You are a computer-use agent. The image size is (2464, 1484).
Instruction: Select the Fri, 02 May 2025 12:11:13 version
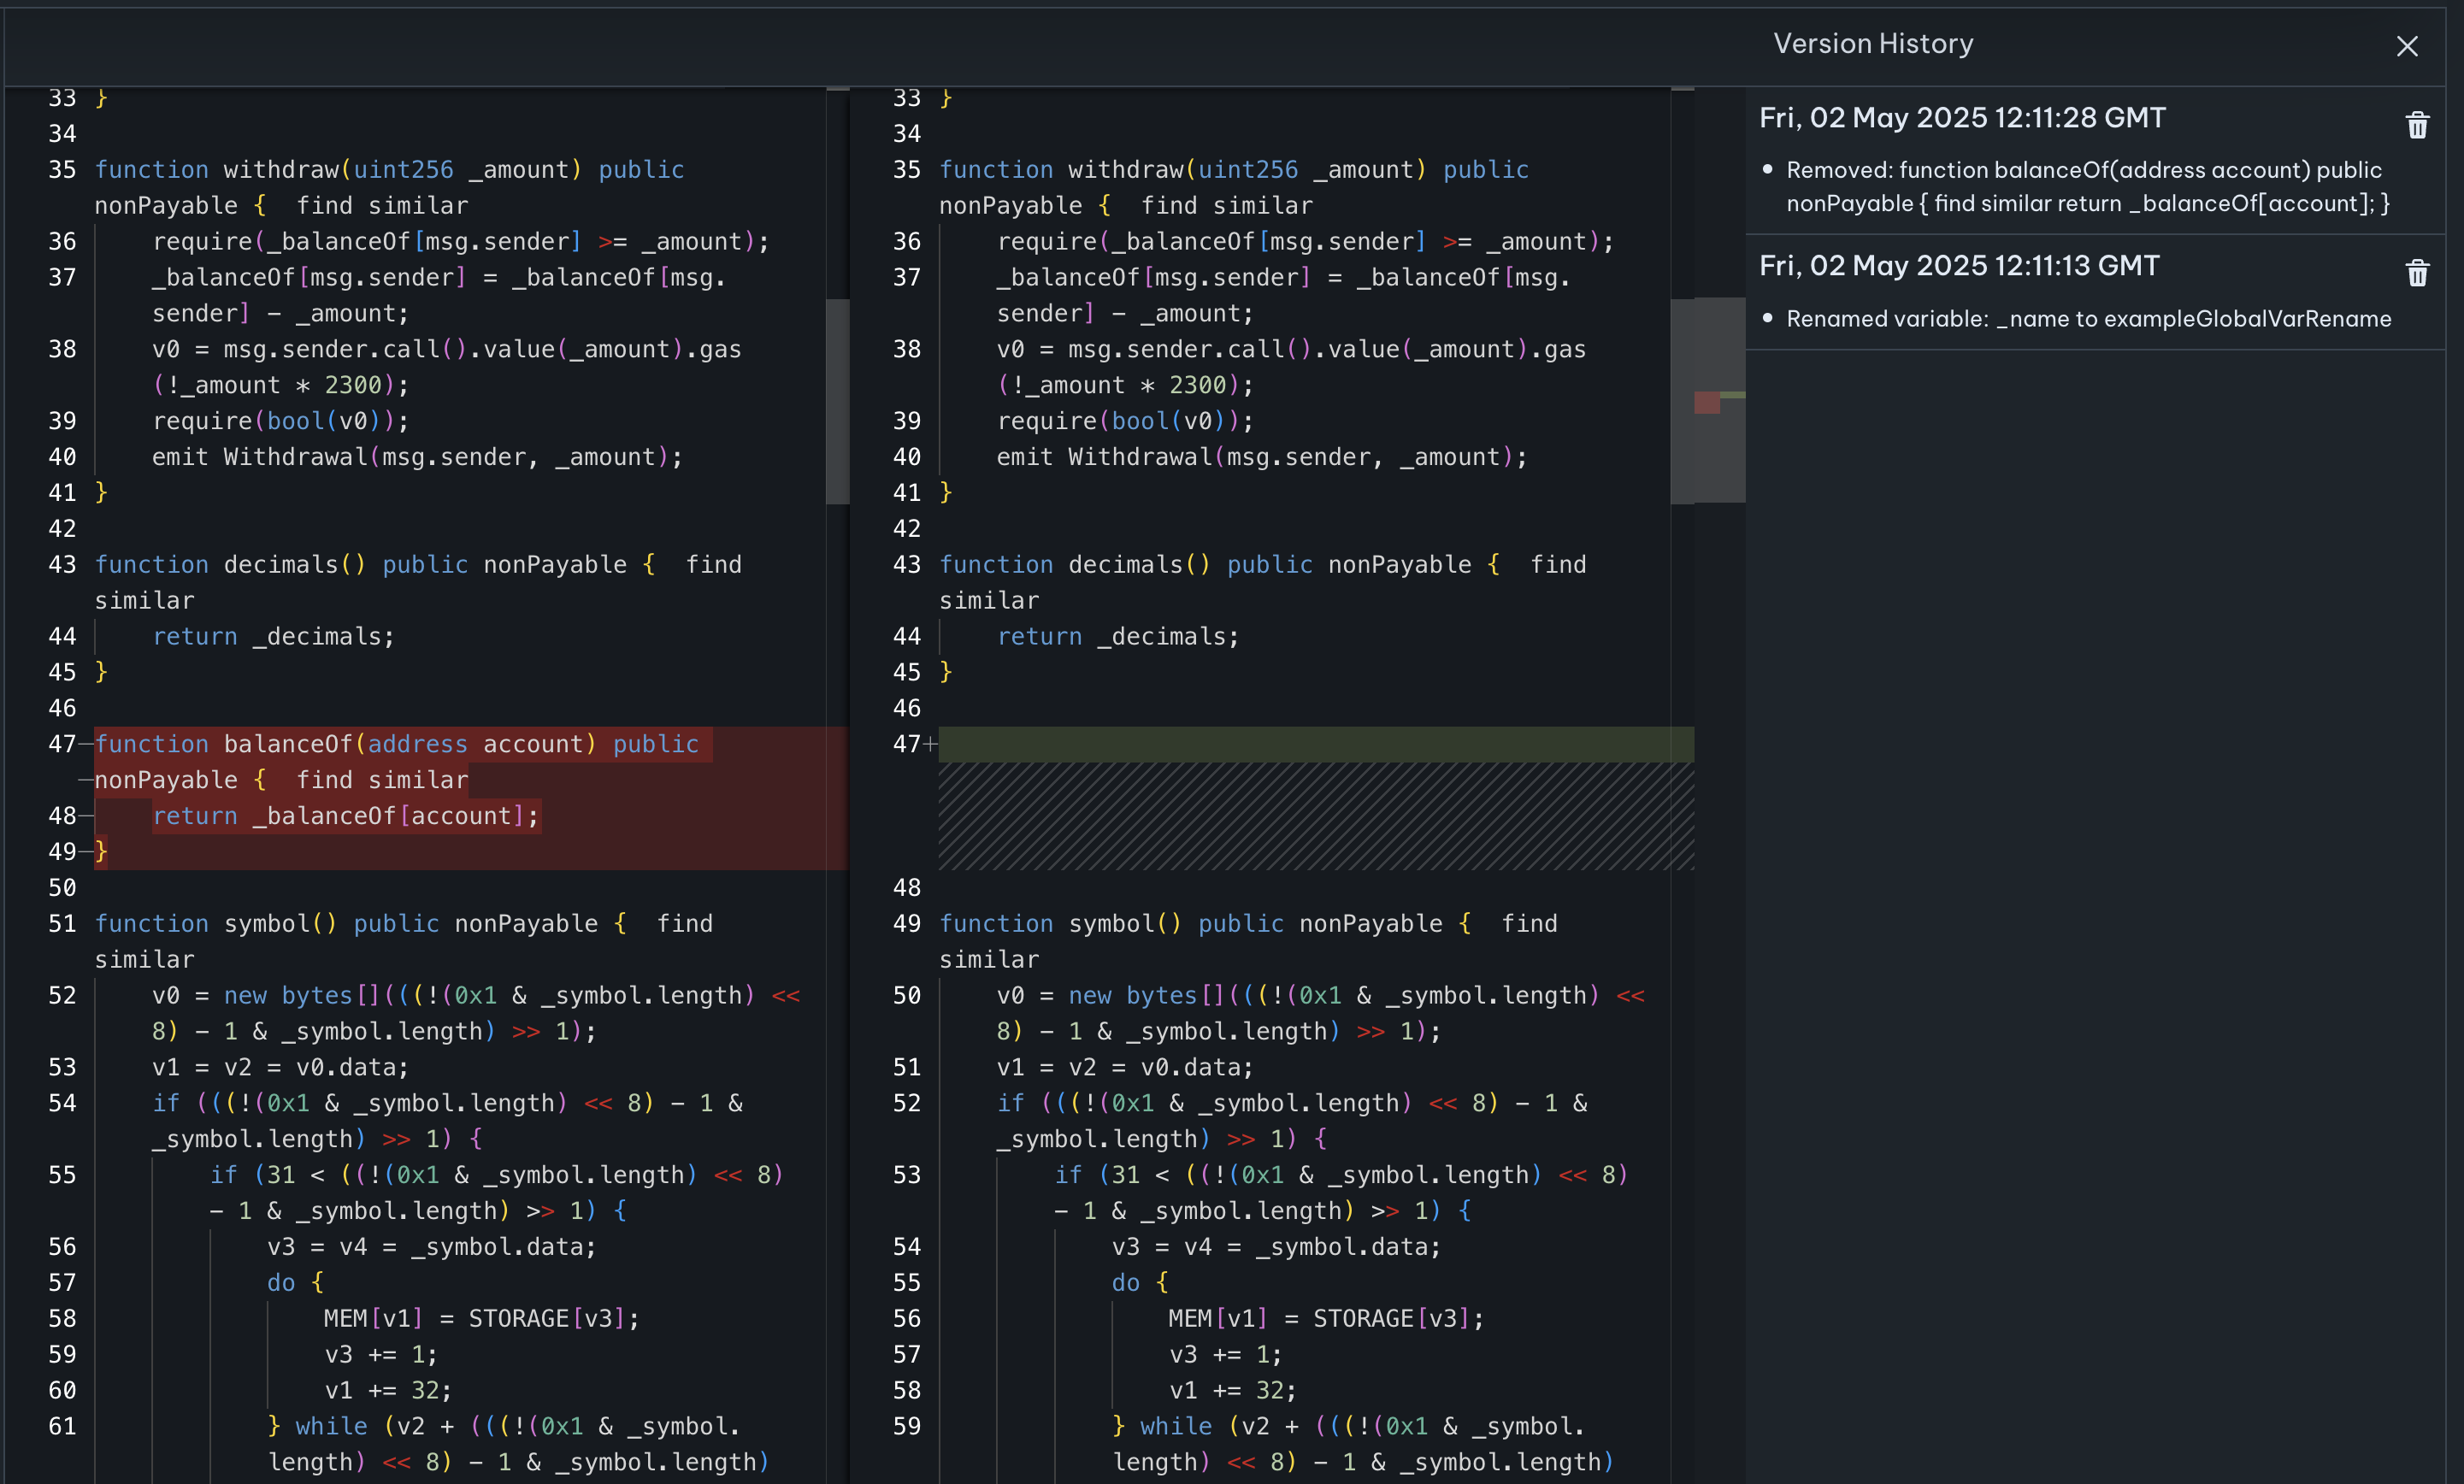(1958, 266)
